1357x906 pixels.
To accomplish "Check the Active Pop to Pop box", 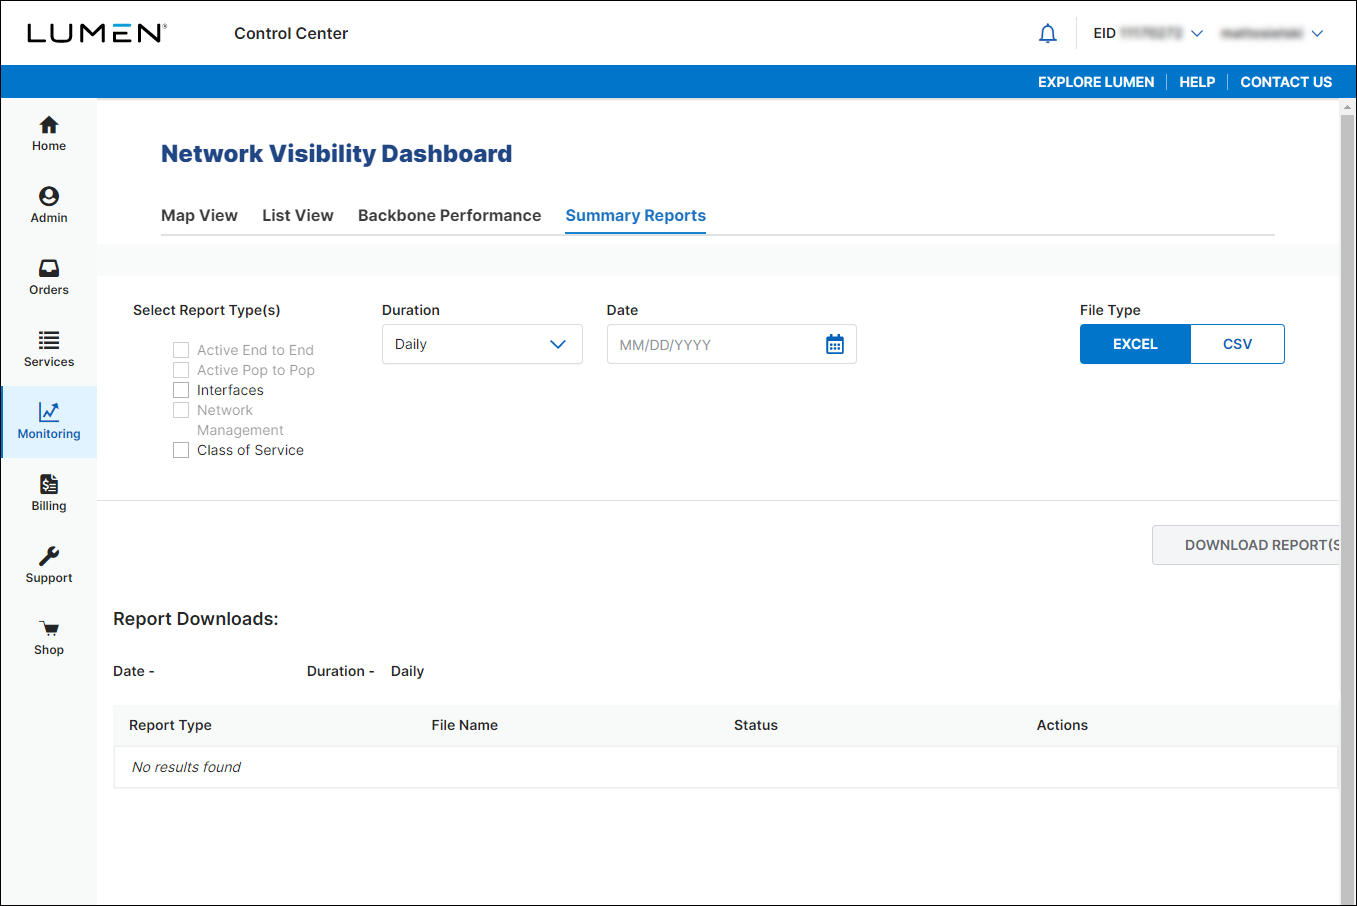I will pos(181,370).
